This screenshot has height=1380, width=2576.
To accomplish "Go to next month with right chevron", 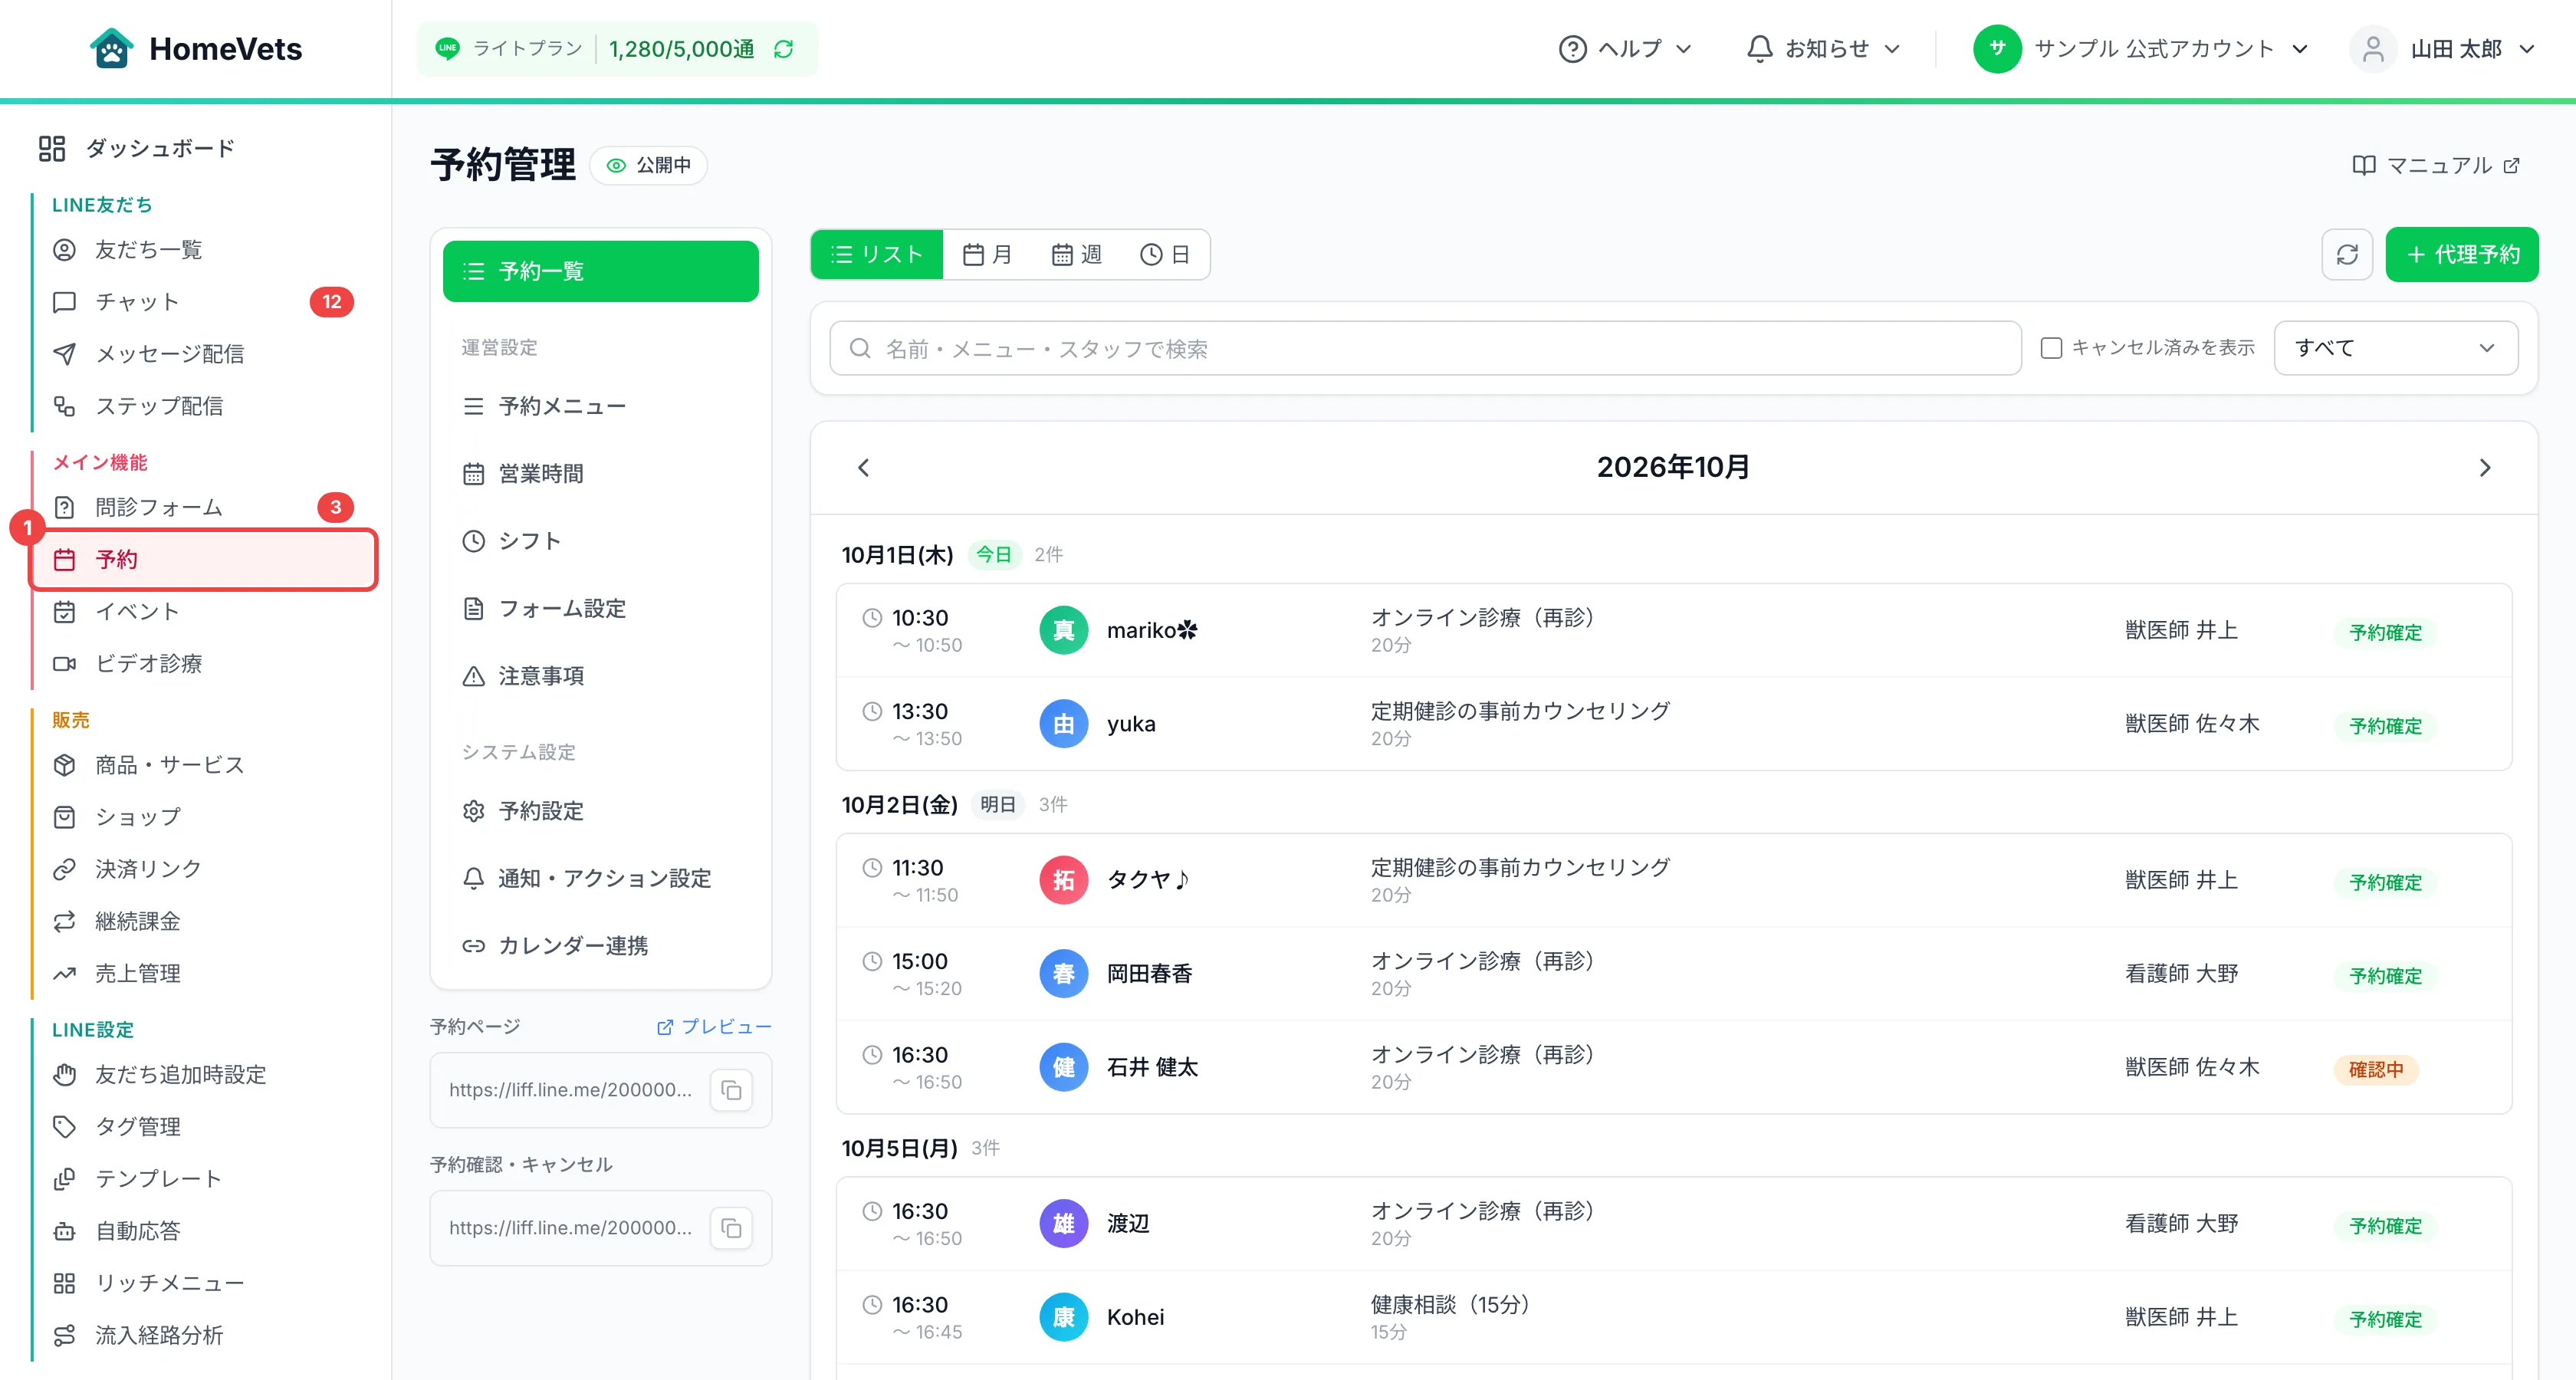I will click(x=2485, y=467).
